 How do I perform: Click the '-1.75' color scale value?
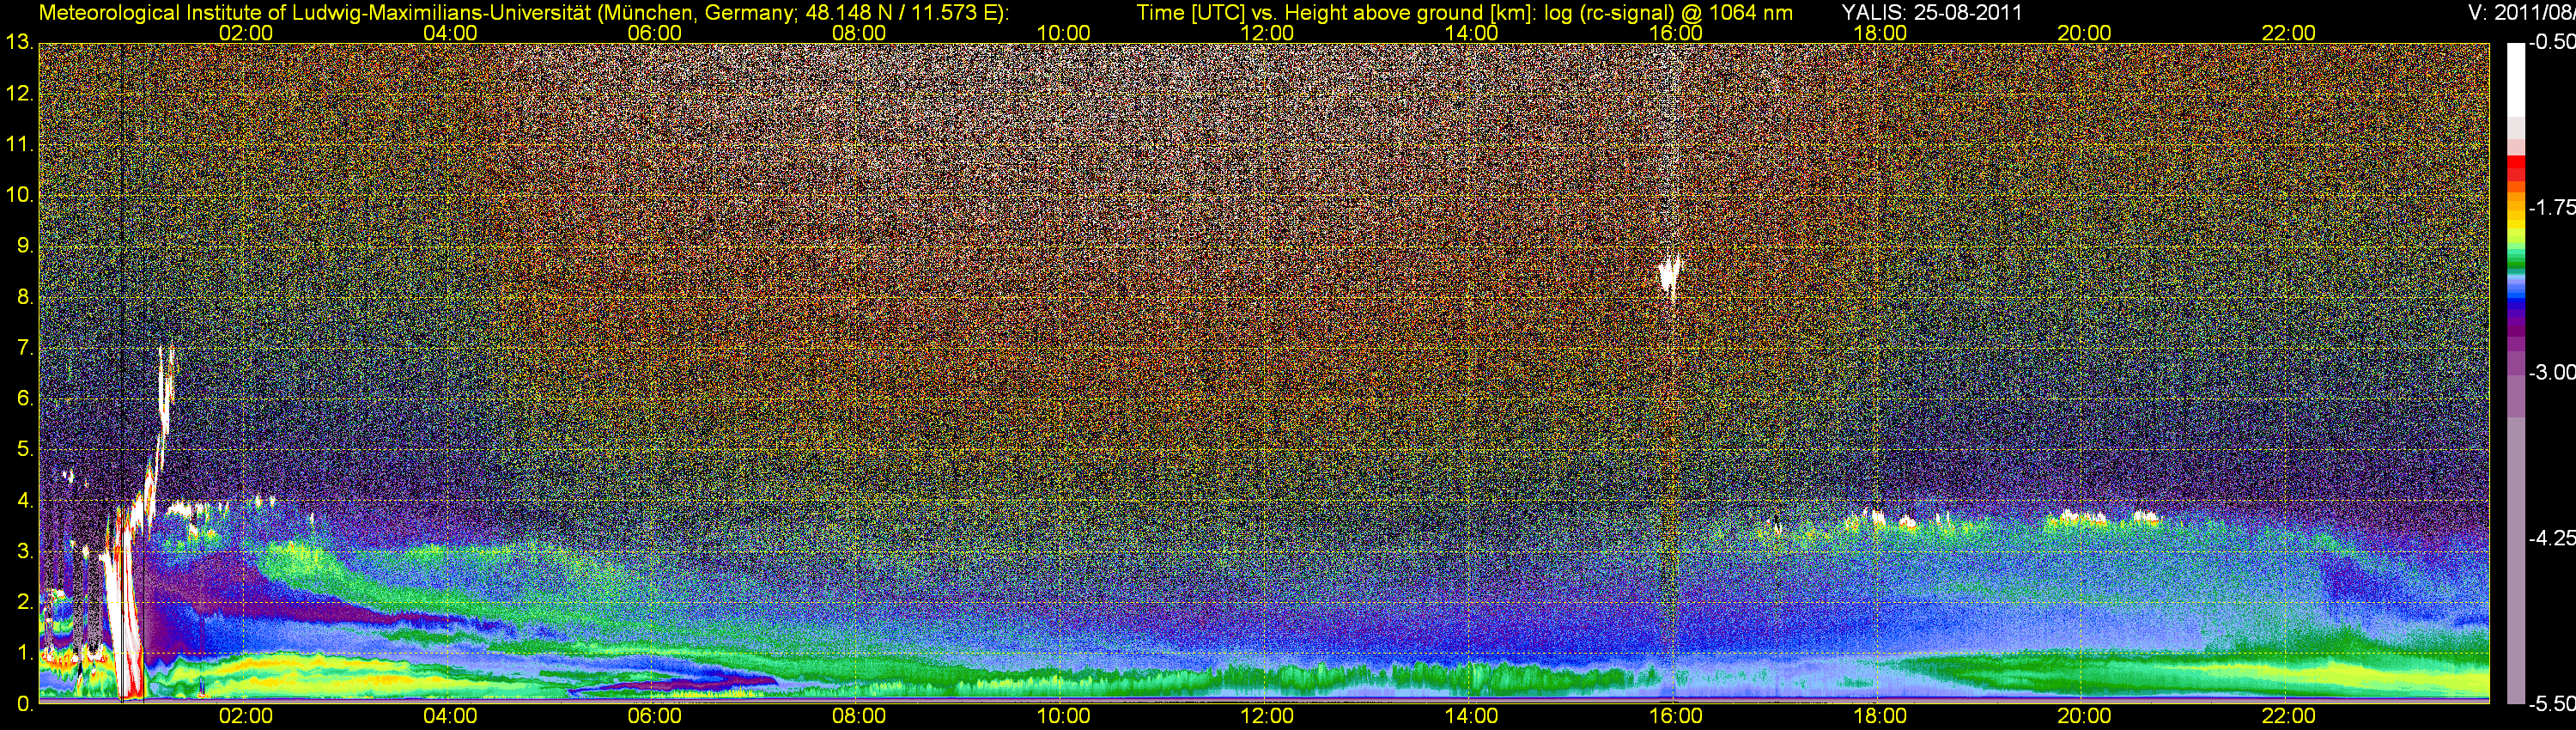2551,208
